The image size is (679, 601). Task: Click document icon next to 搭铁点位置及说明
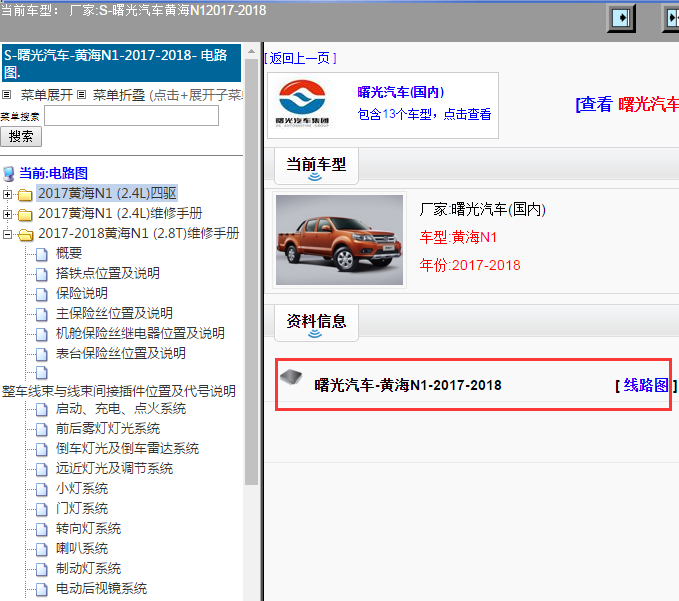click(42, 275)
